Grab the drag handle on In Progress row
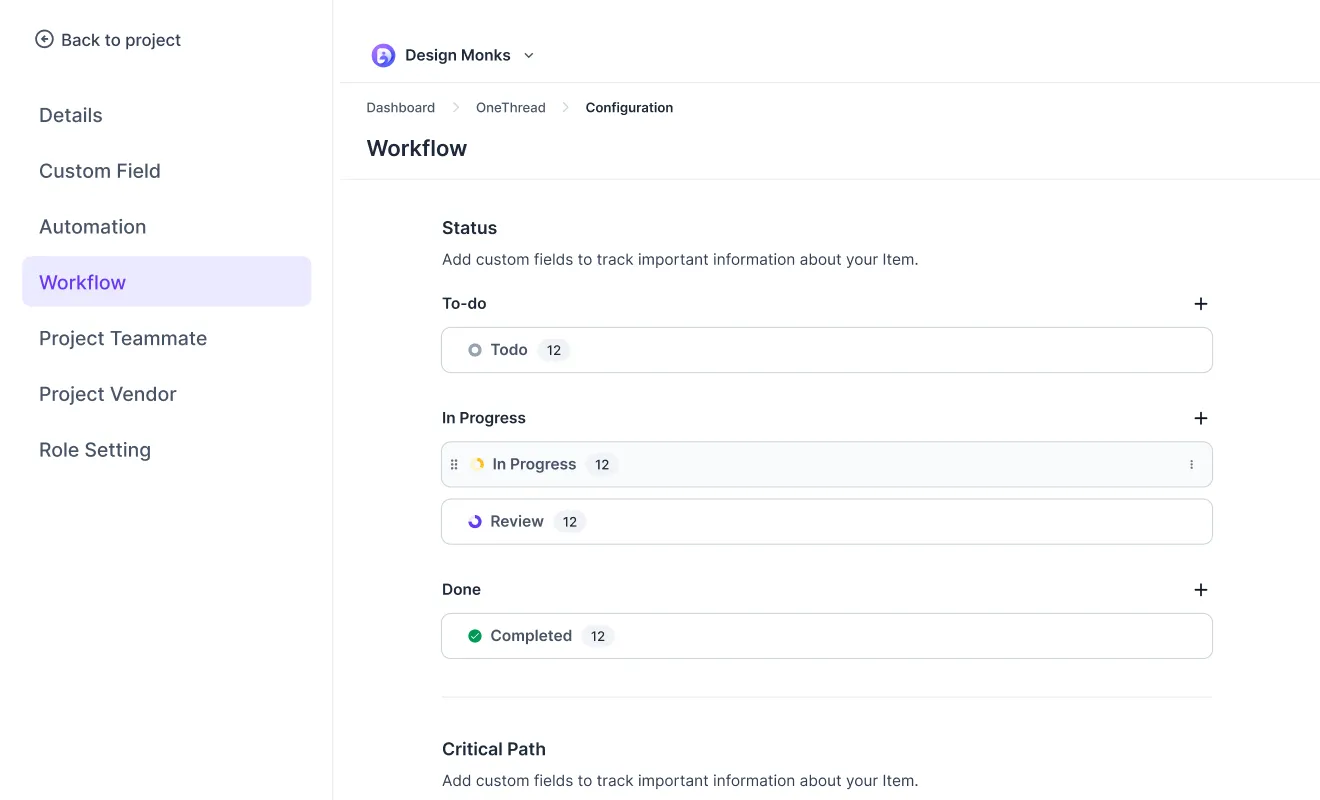The image size is (1320, 800). pos(454,465)
